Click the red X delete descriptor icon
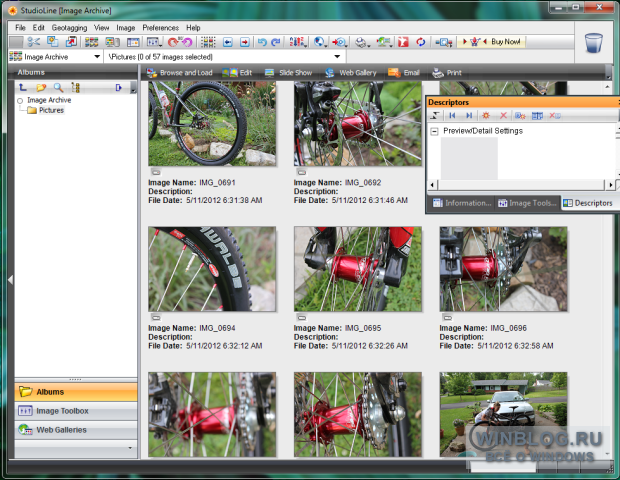This screenshot has height=480, width=620. (503, 115)
